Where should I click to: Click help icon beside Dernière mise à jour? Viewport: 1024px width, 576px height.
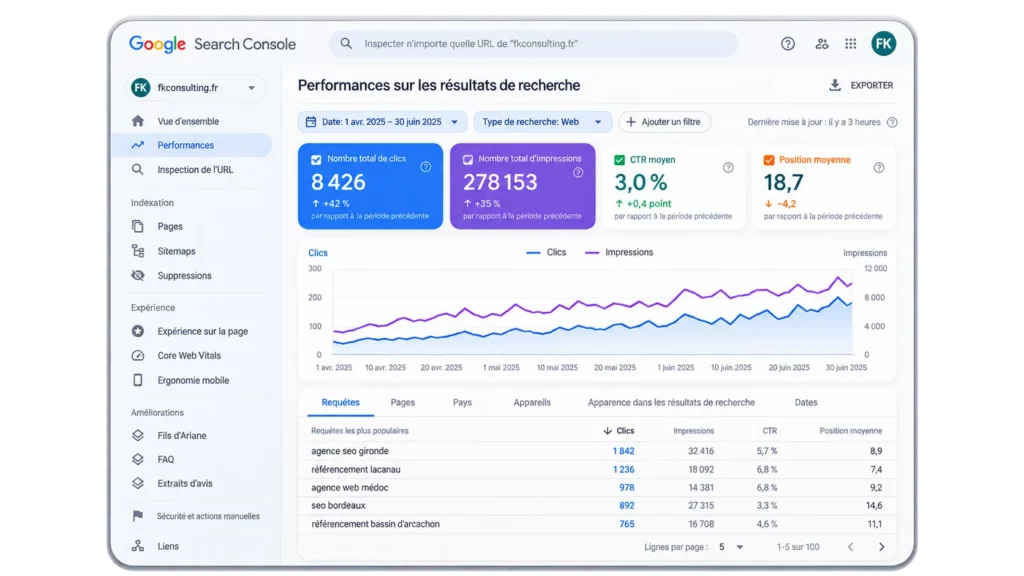[x=892, y=122]
